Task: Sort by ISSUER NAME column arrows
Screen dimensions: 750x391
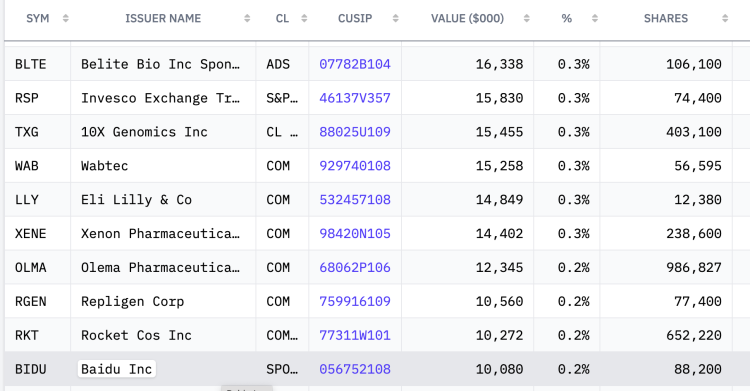Action: pyautogui.click(x=247, y=19)
